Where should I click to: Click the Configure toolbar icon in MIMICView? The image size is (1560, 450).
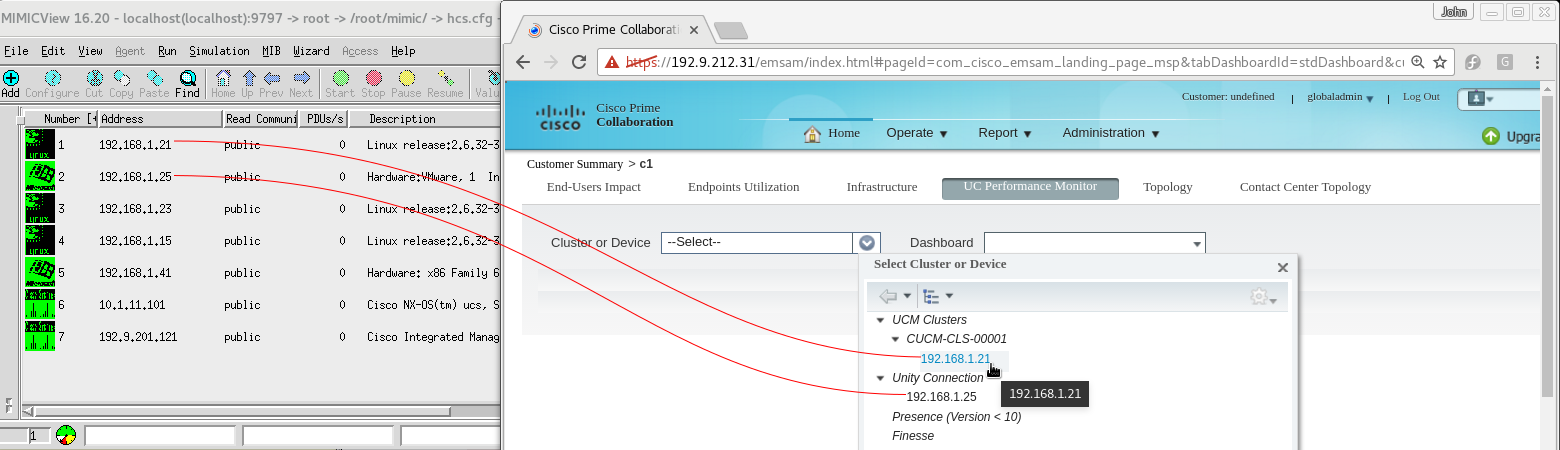52,78
